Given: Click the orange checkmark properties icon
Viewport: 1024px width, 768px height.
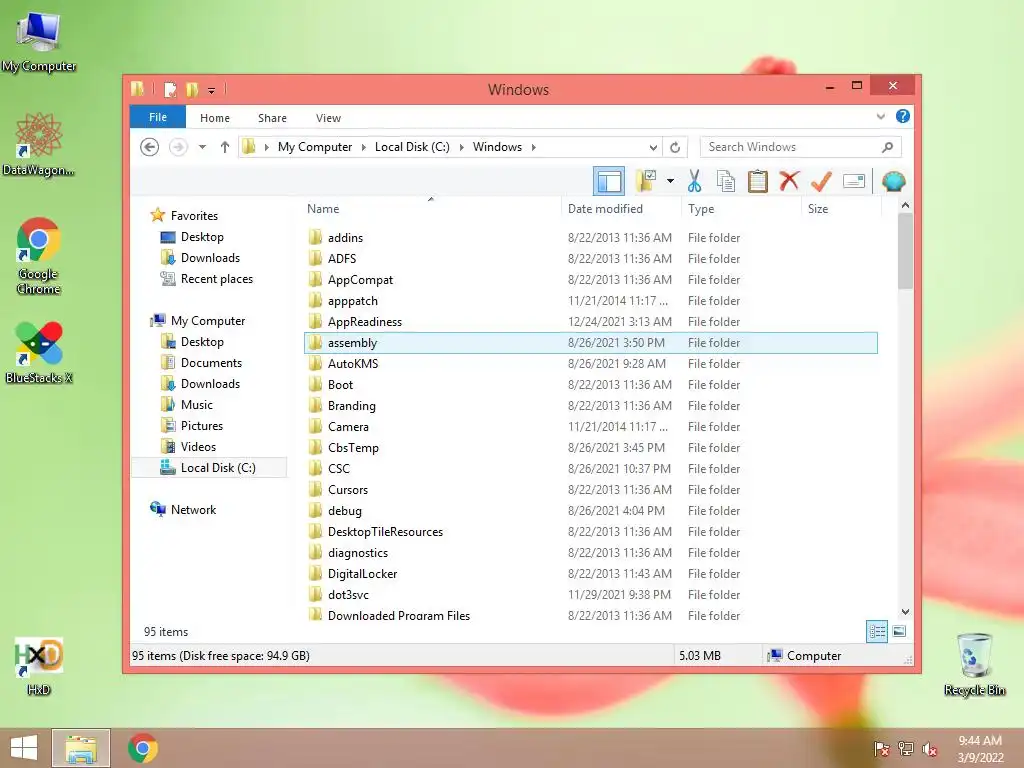Looking at the screenshot, I should [x=821, y=181].
